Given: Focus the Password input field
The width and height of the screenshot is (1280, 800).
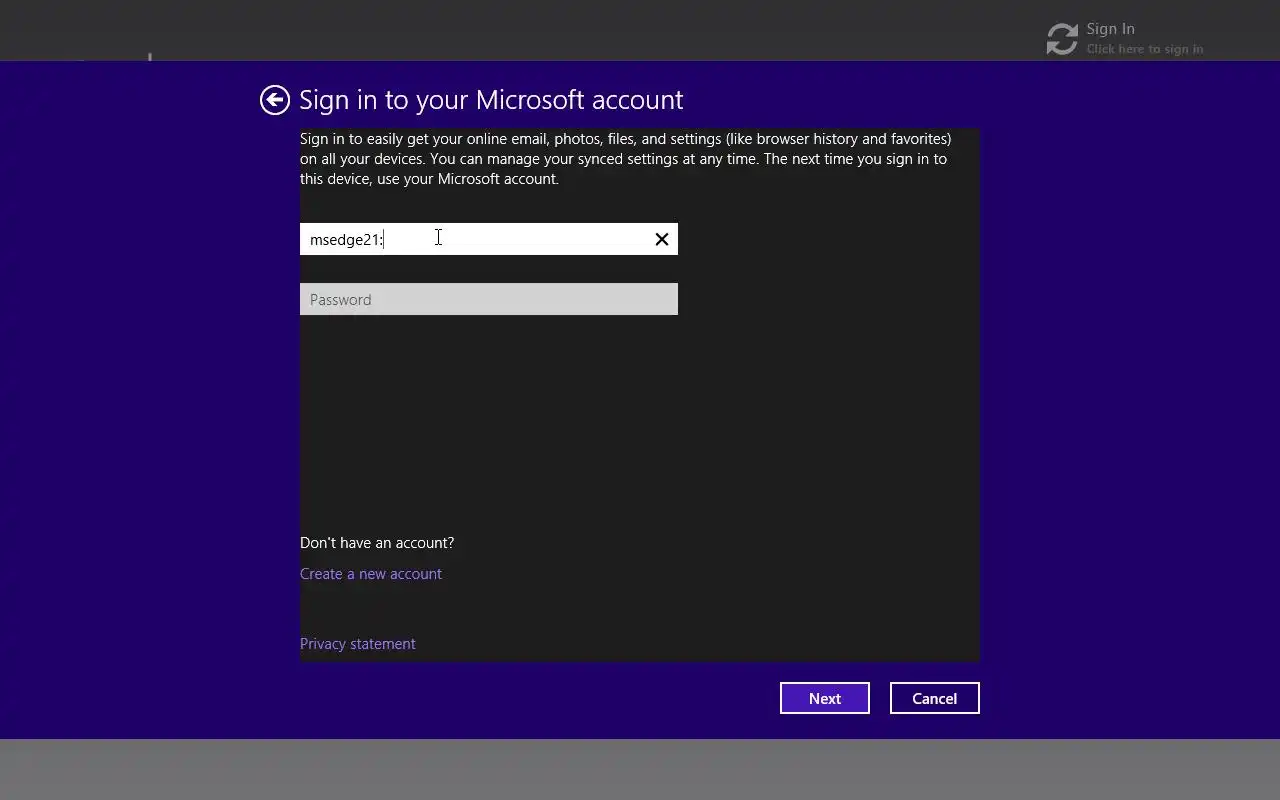Looking at the screenshot, I should click(489, 299).
